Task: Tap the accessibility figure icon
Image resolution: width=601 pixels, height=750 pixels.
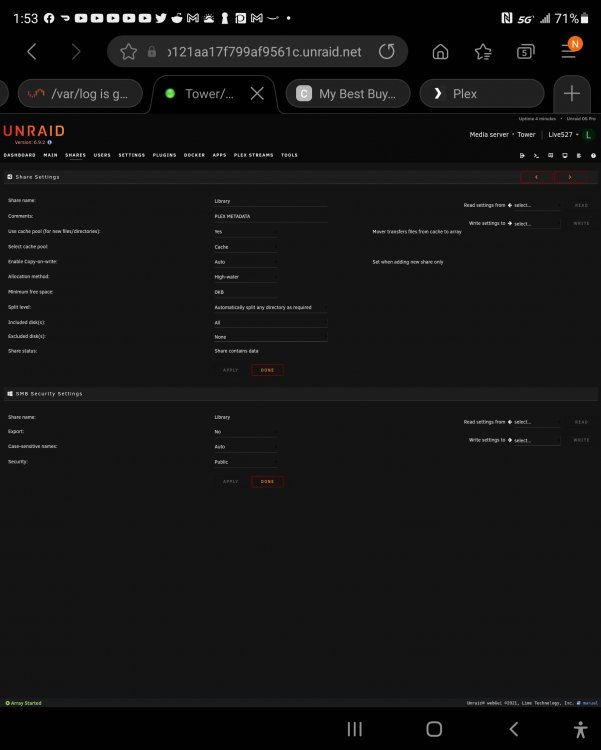Action: (x=580, y=730)
